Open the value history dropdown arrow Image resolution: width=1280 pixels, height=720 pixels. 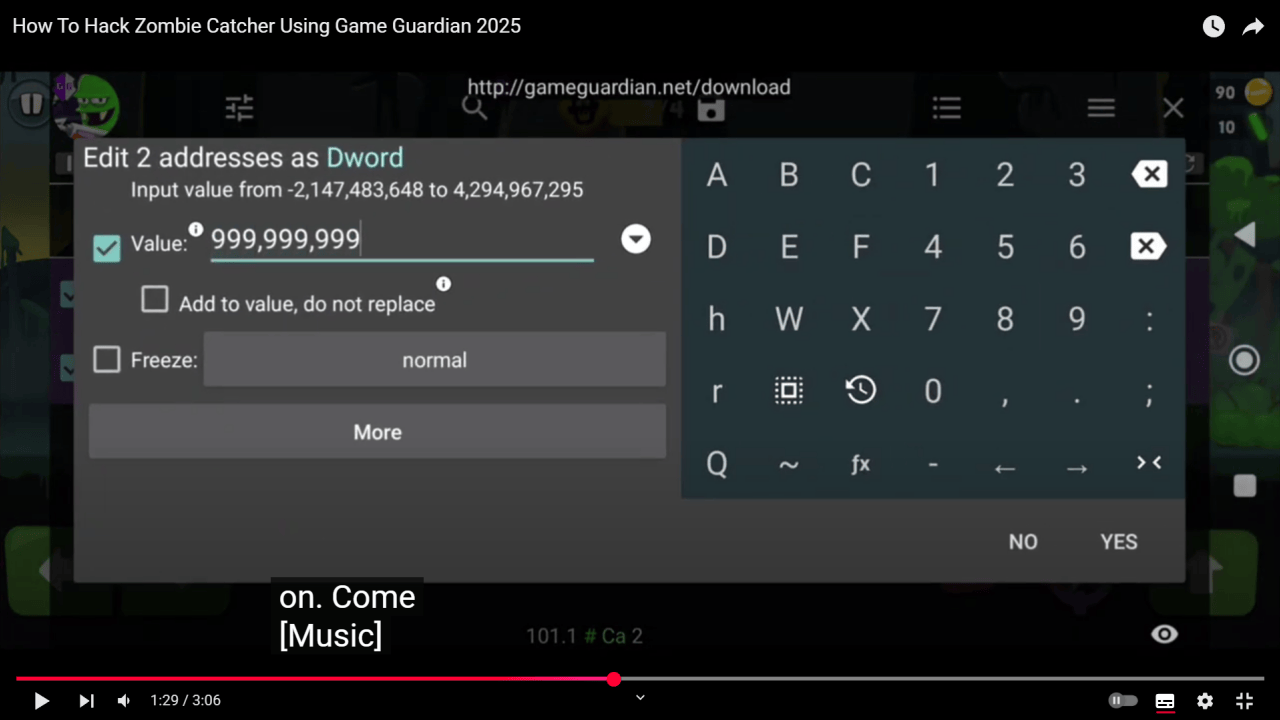pos(636,239)
